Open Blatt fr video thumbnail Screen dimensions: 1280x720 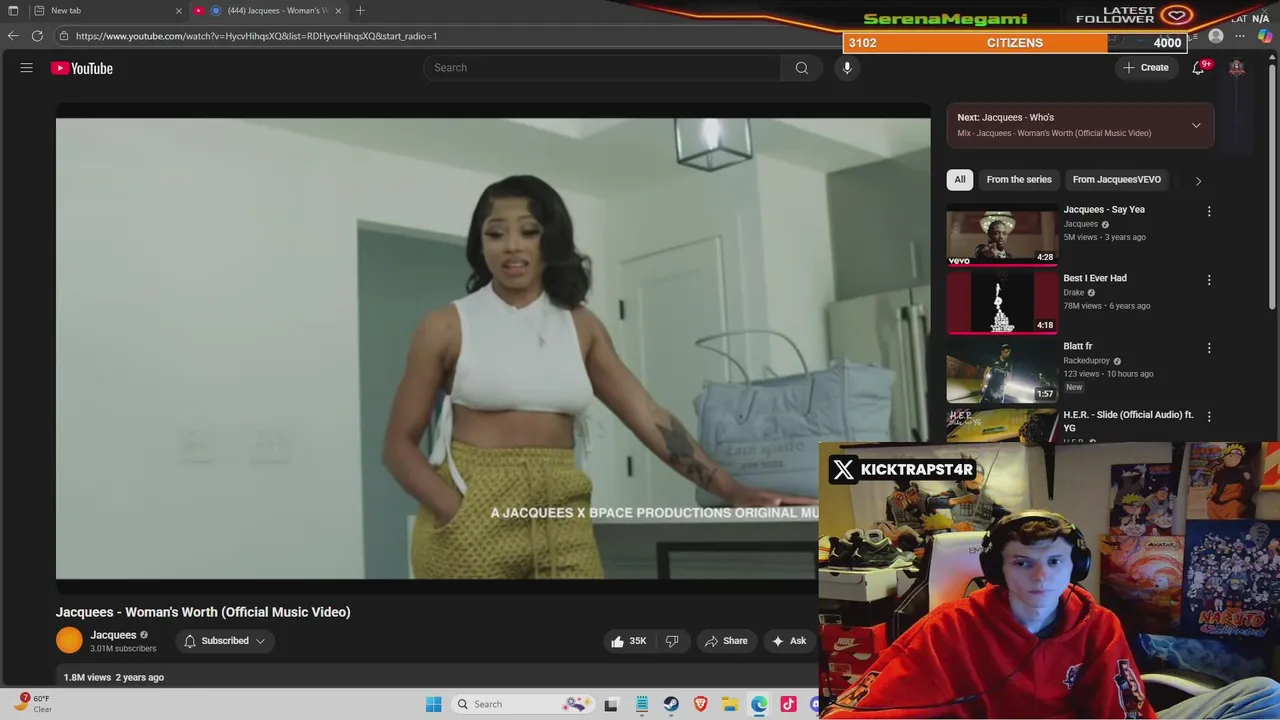(1002, 372)
